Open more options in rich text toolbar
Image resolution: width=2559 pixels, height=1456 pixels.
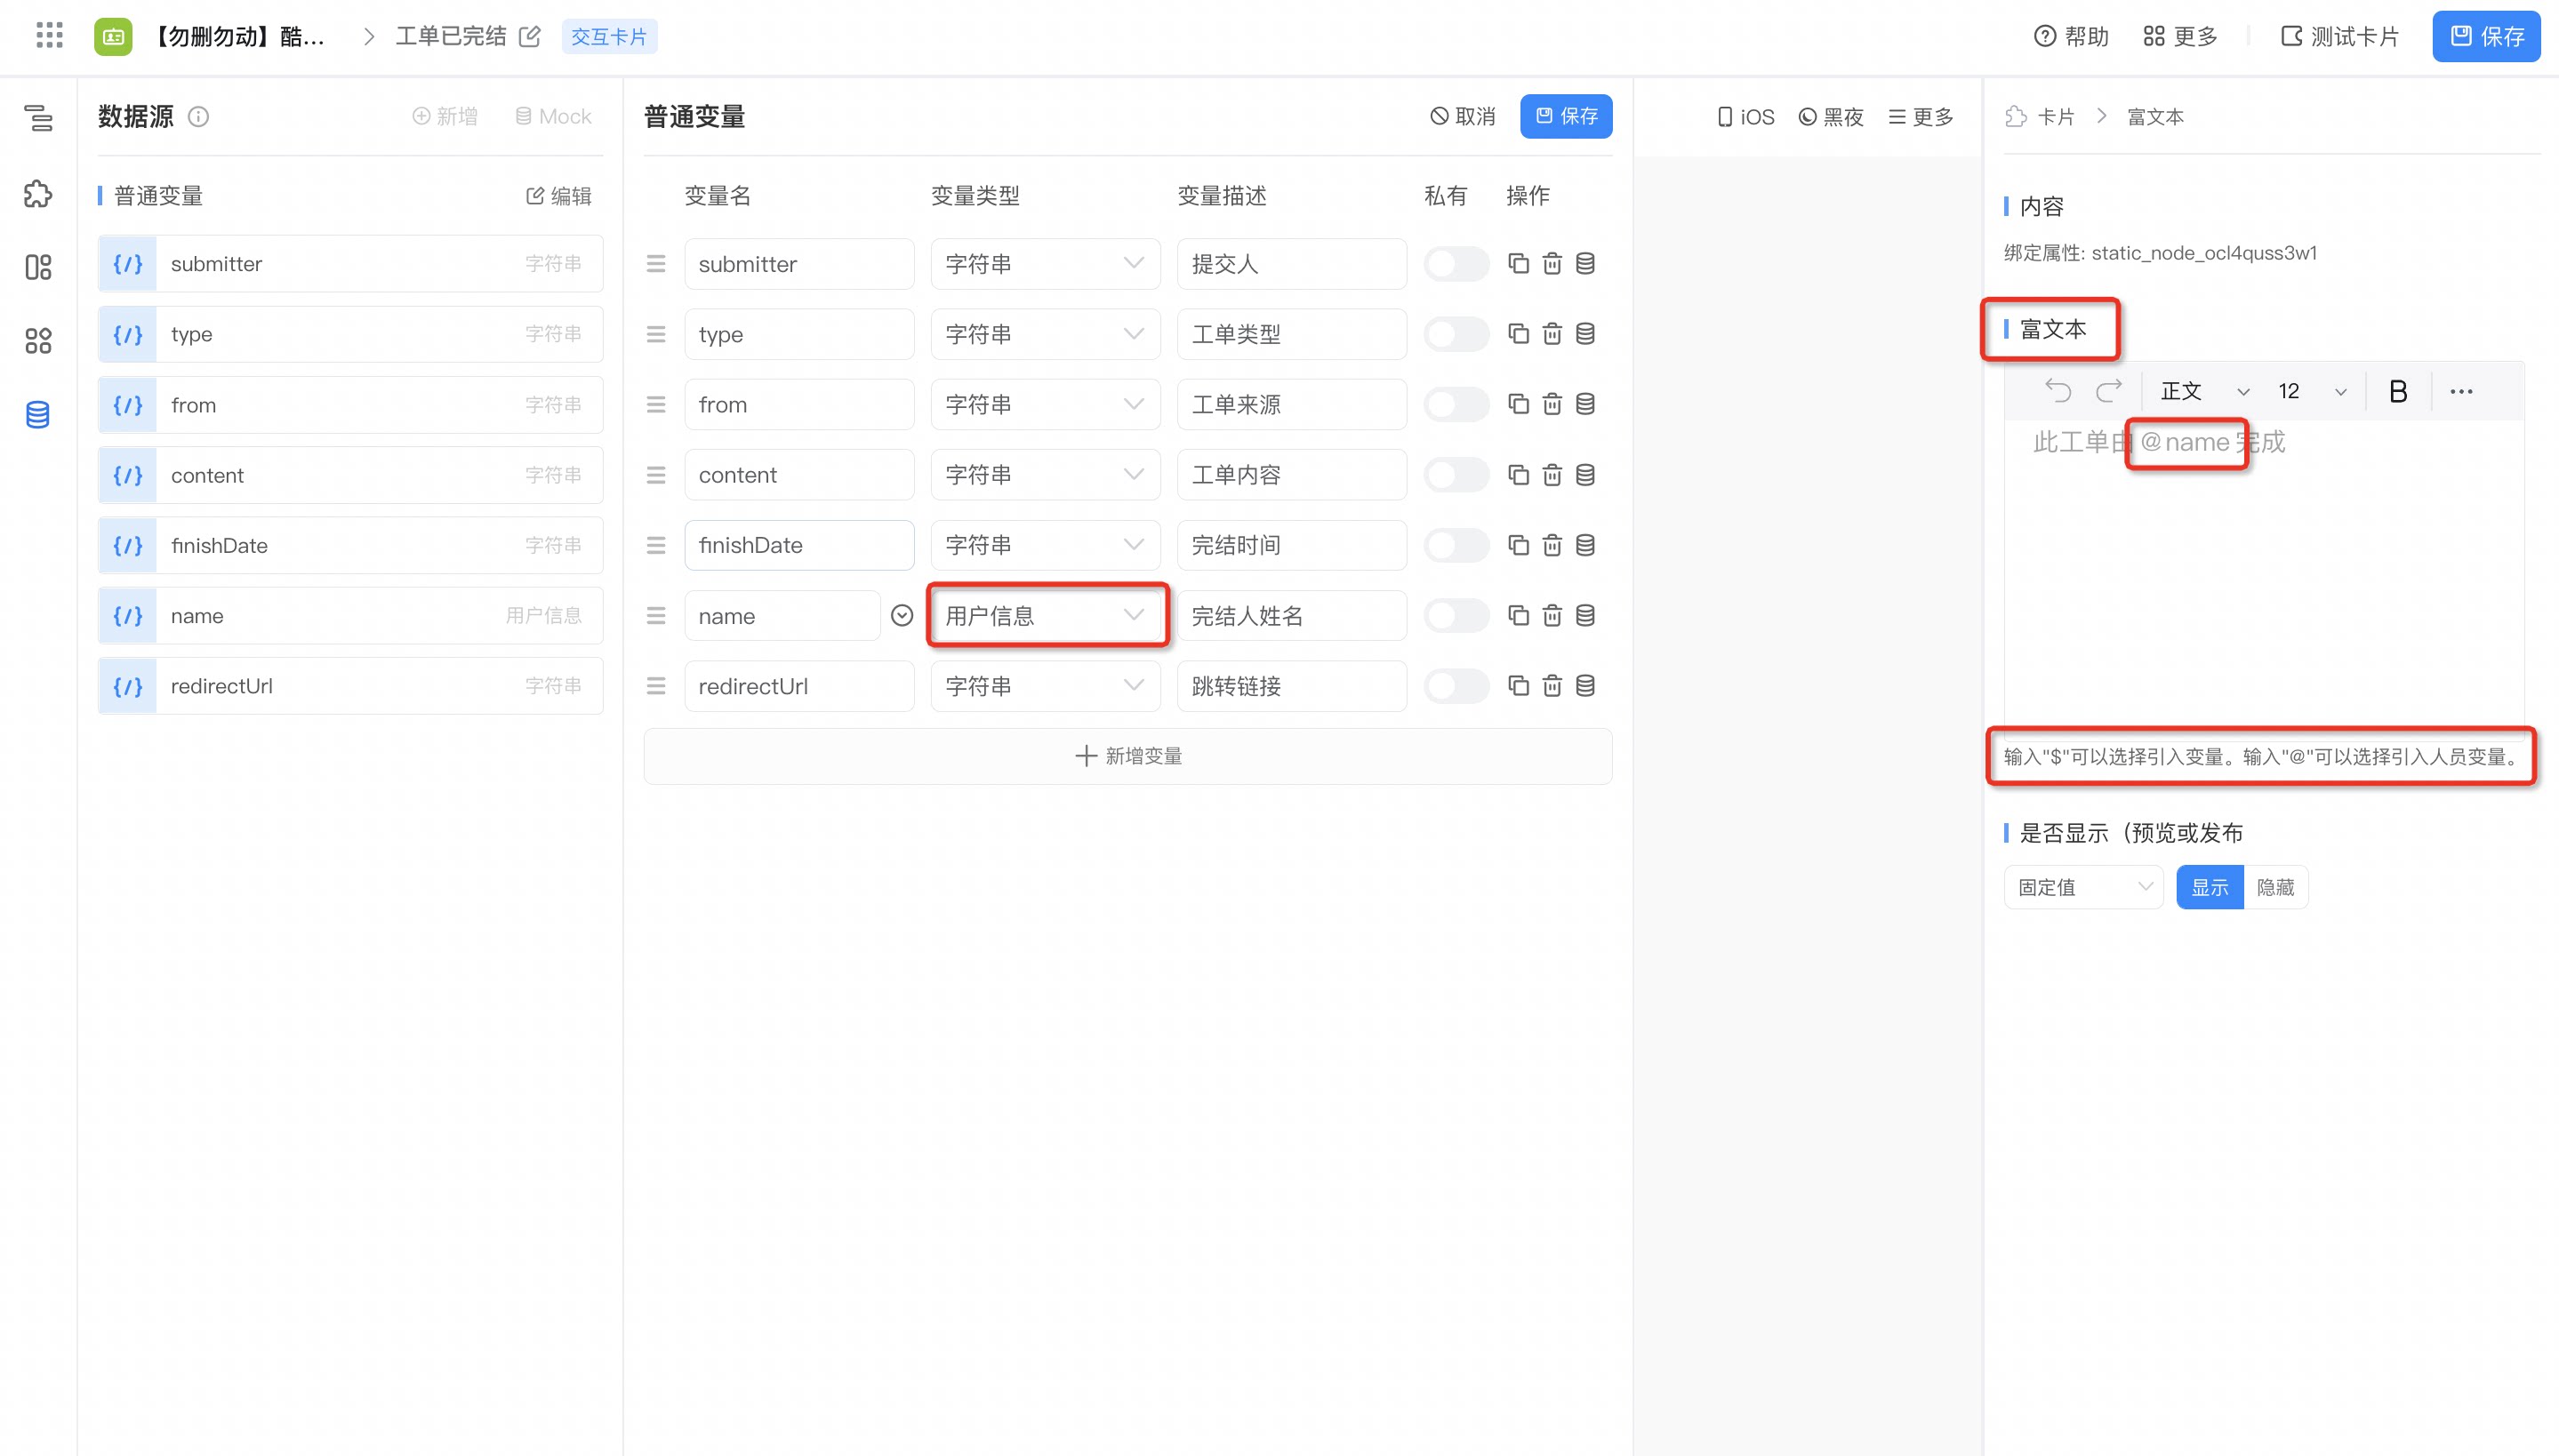point(2461,391)
